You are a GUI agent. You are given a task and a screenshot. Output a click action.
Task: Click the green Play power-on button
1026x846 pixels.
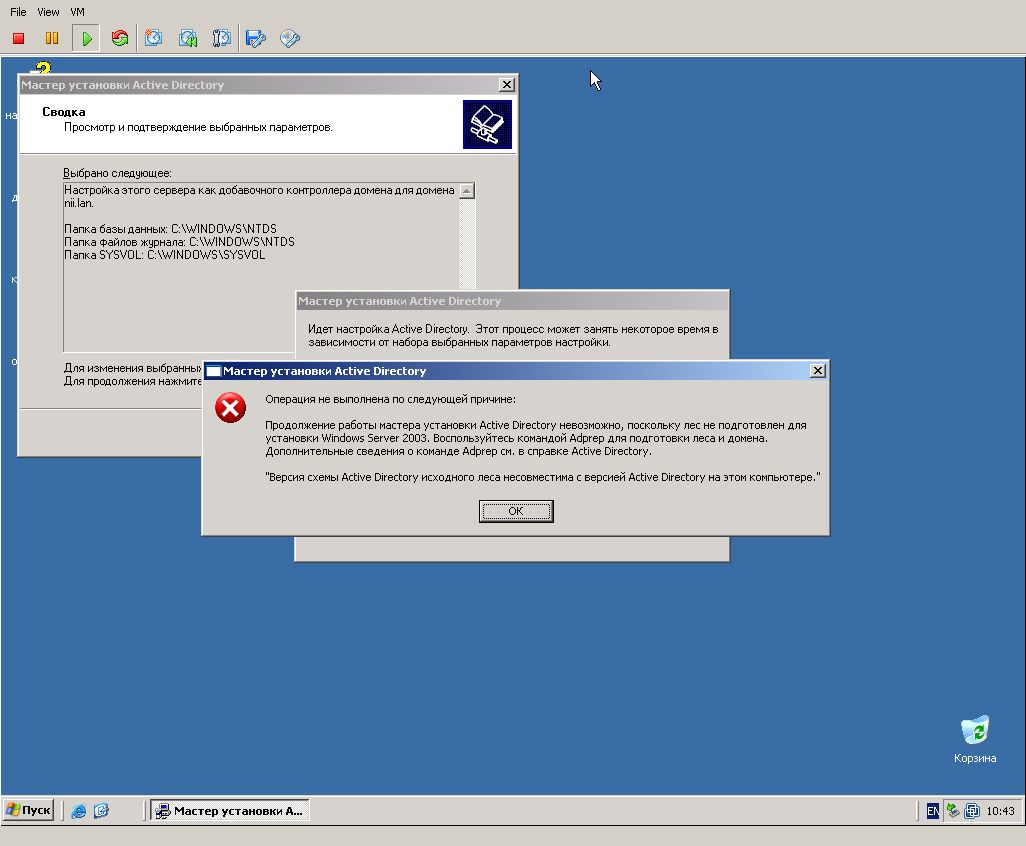(86, 39)
